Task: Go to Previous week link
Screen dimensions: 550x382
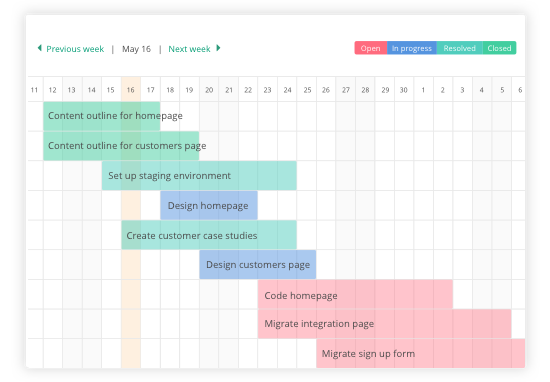Action: 75,49
